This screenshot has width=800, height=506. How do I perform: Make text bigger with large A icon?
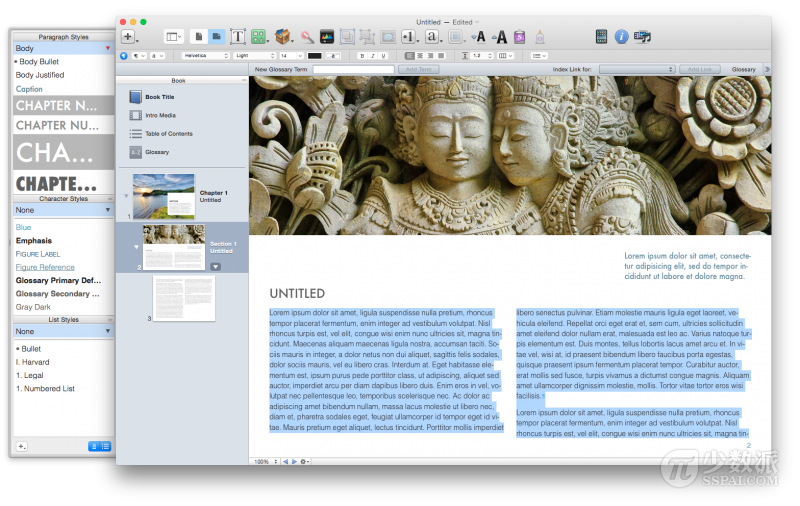[500, 37]
